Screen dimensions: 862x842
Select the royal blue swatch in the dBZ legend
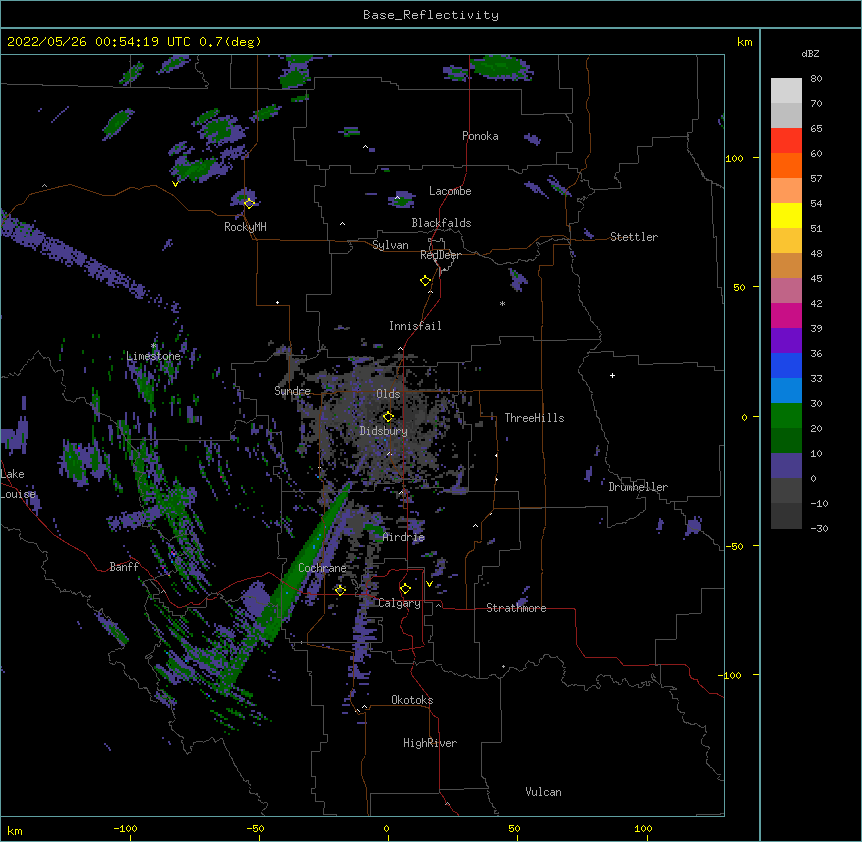pyautogui.click(x=786, y=365)
